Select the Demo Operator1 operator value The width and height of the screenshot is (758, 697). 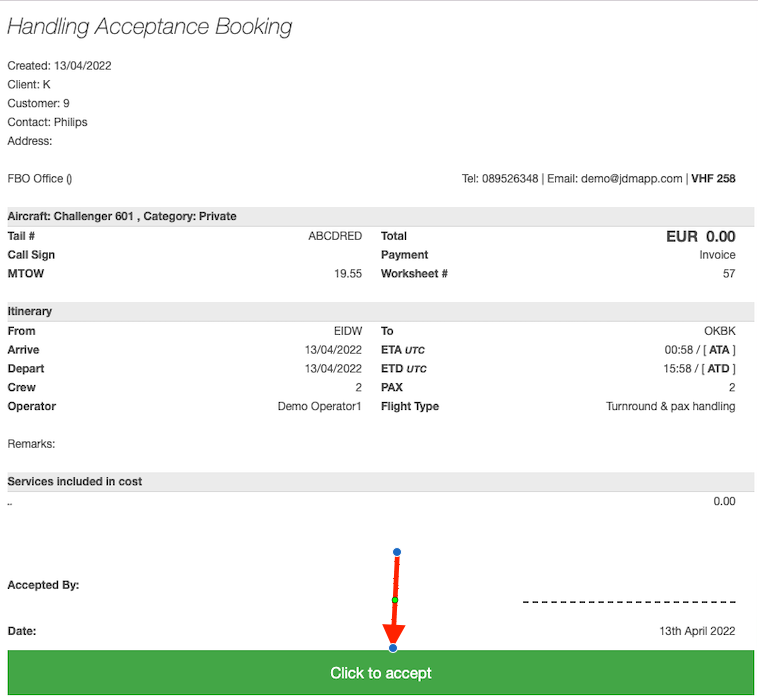pyautogui.click(x=319, y=407)
